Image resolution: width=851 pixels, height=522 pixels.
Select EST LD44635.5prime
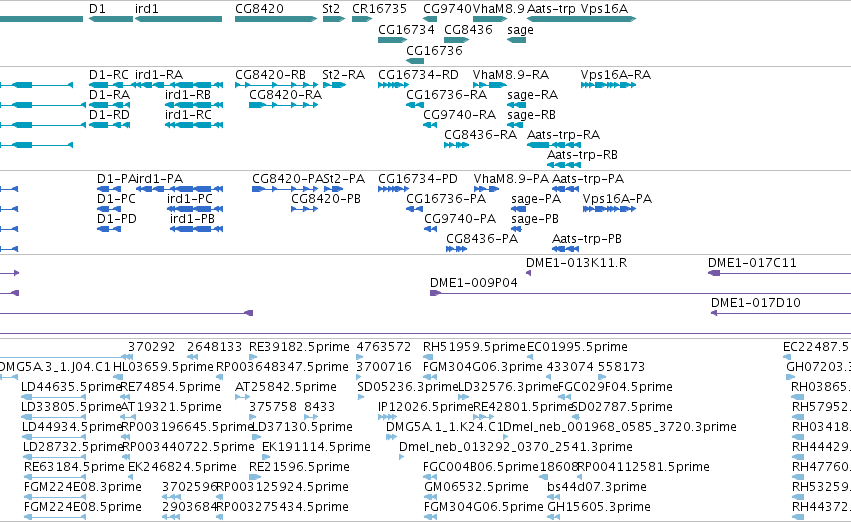point(71,387)
